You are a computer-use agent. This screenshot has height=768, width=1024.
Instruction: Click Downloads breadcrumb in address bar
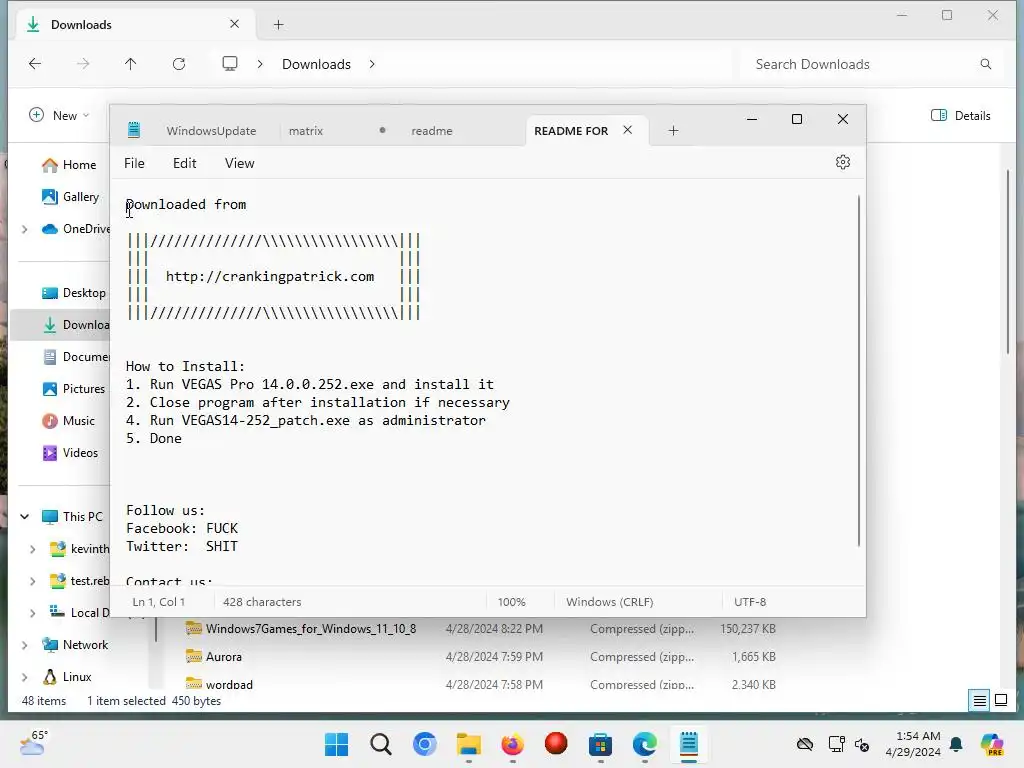pos(316,64)
